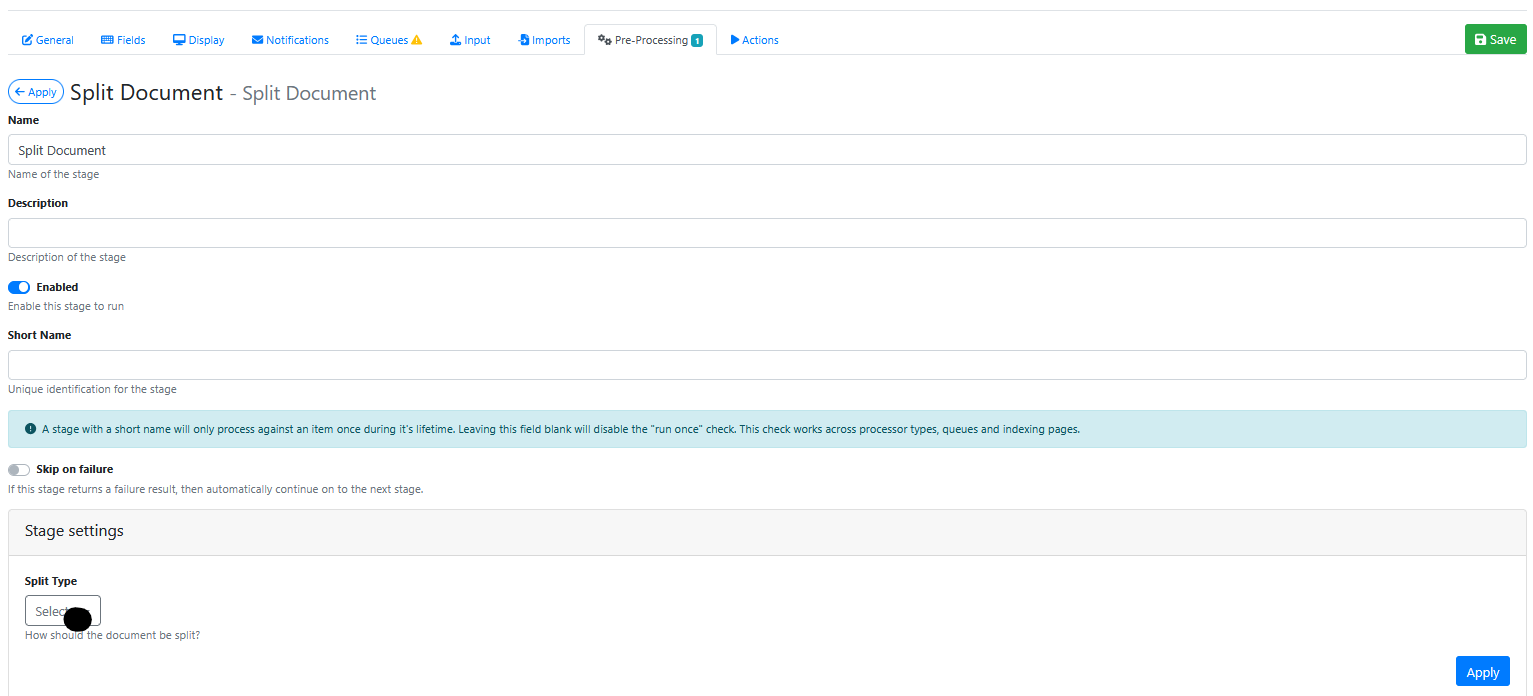Click the back Apply button near title
The width and height of the screenshot is (1533, 696).
(36, 92)
